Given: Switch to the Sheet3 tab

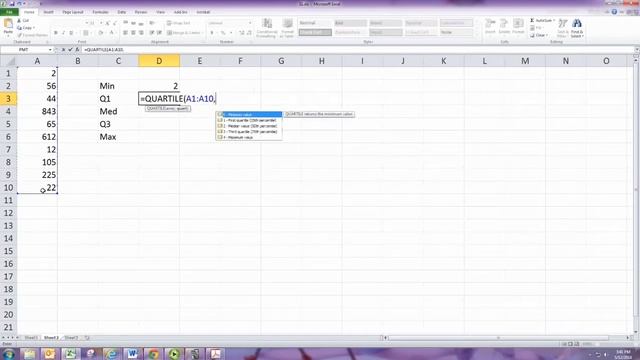Looking at the screenshot, I should [x=71, y=338].
